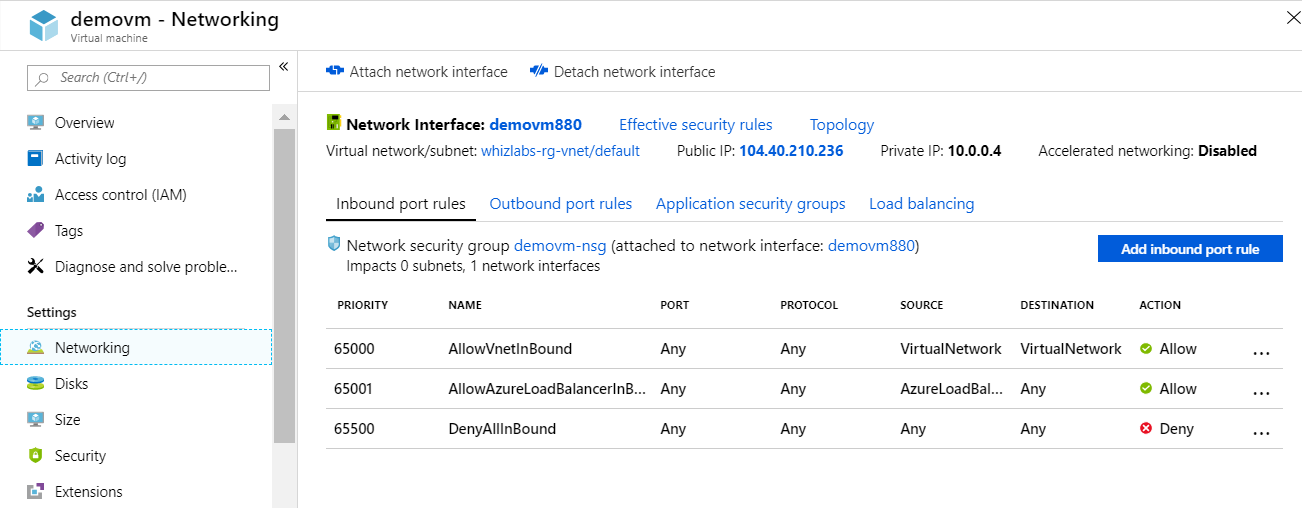The height and width of the screenshot is (508, 1302).
Task: Click the SOURCE column header
Action: (921, 305)
